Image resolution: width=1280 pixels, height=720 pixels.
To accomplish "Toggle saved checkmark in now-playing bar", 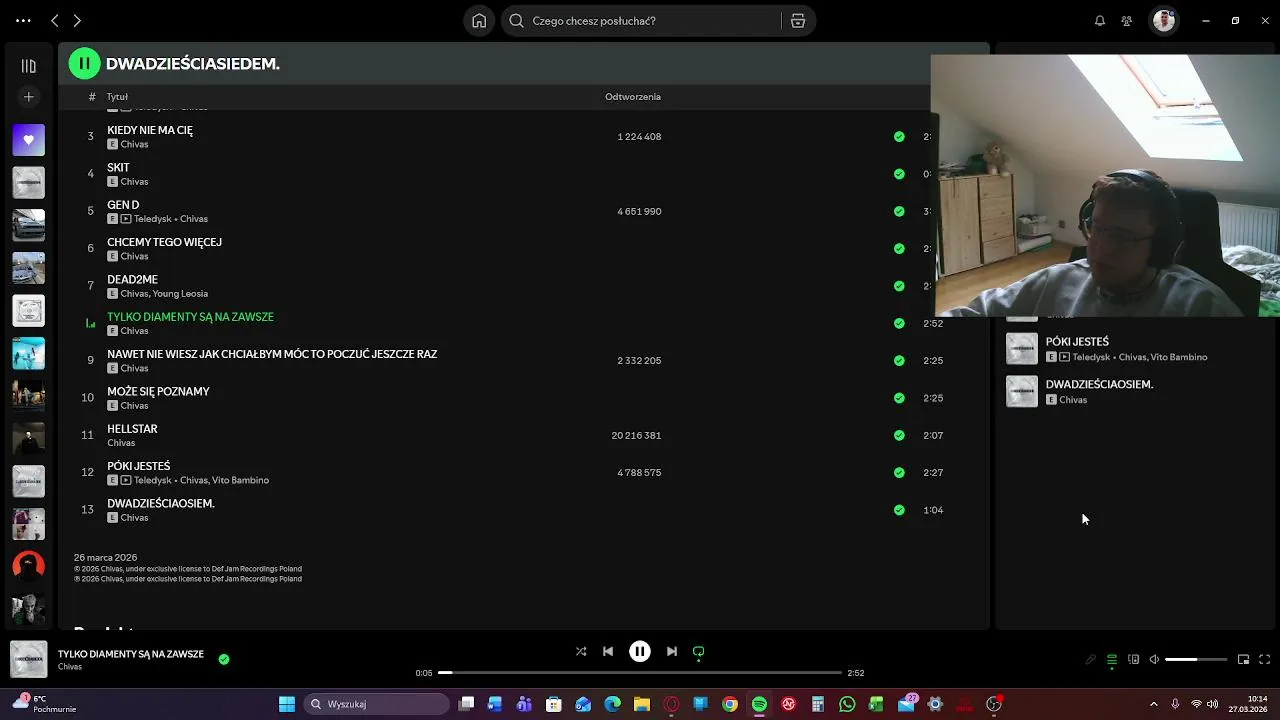I will [x=224, y=659].
